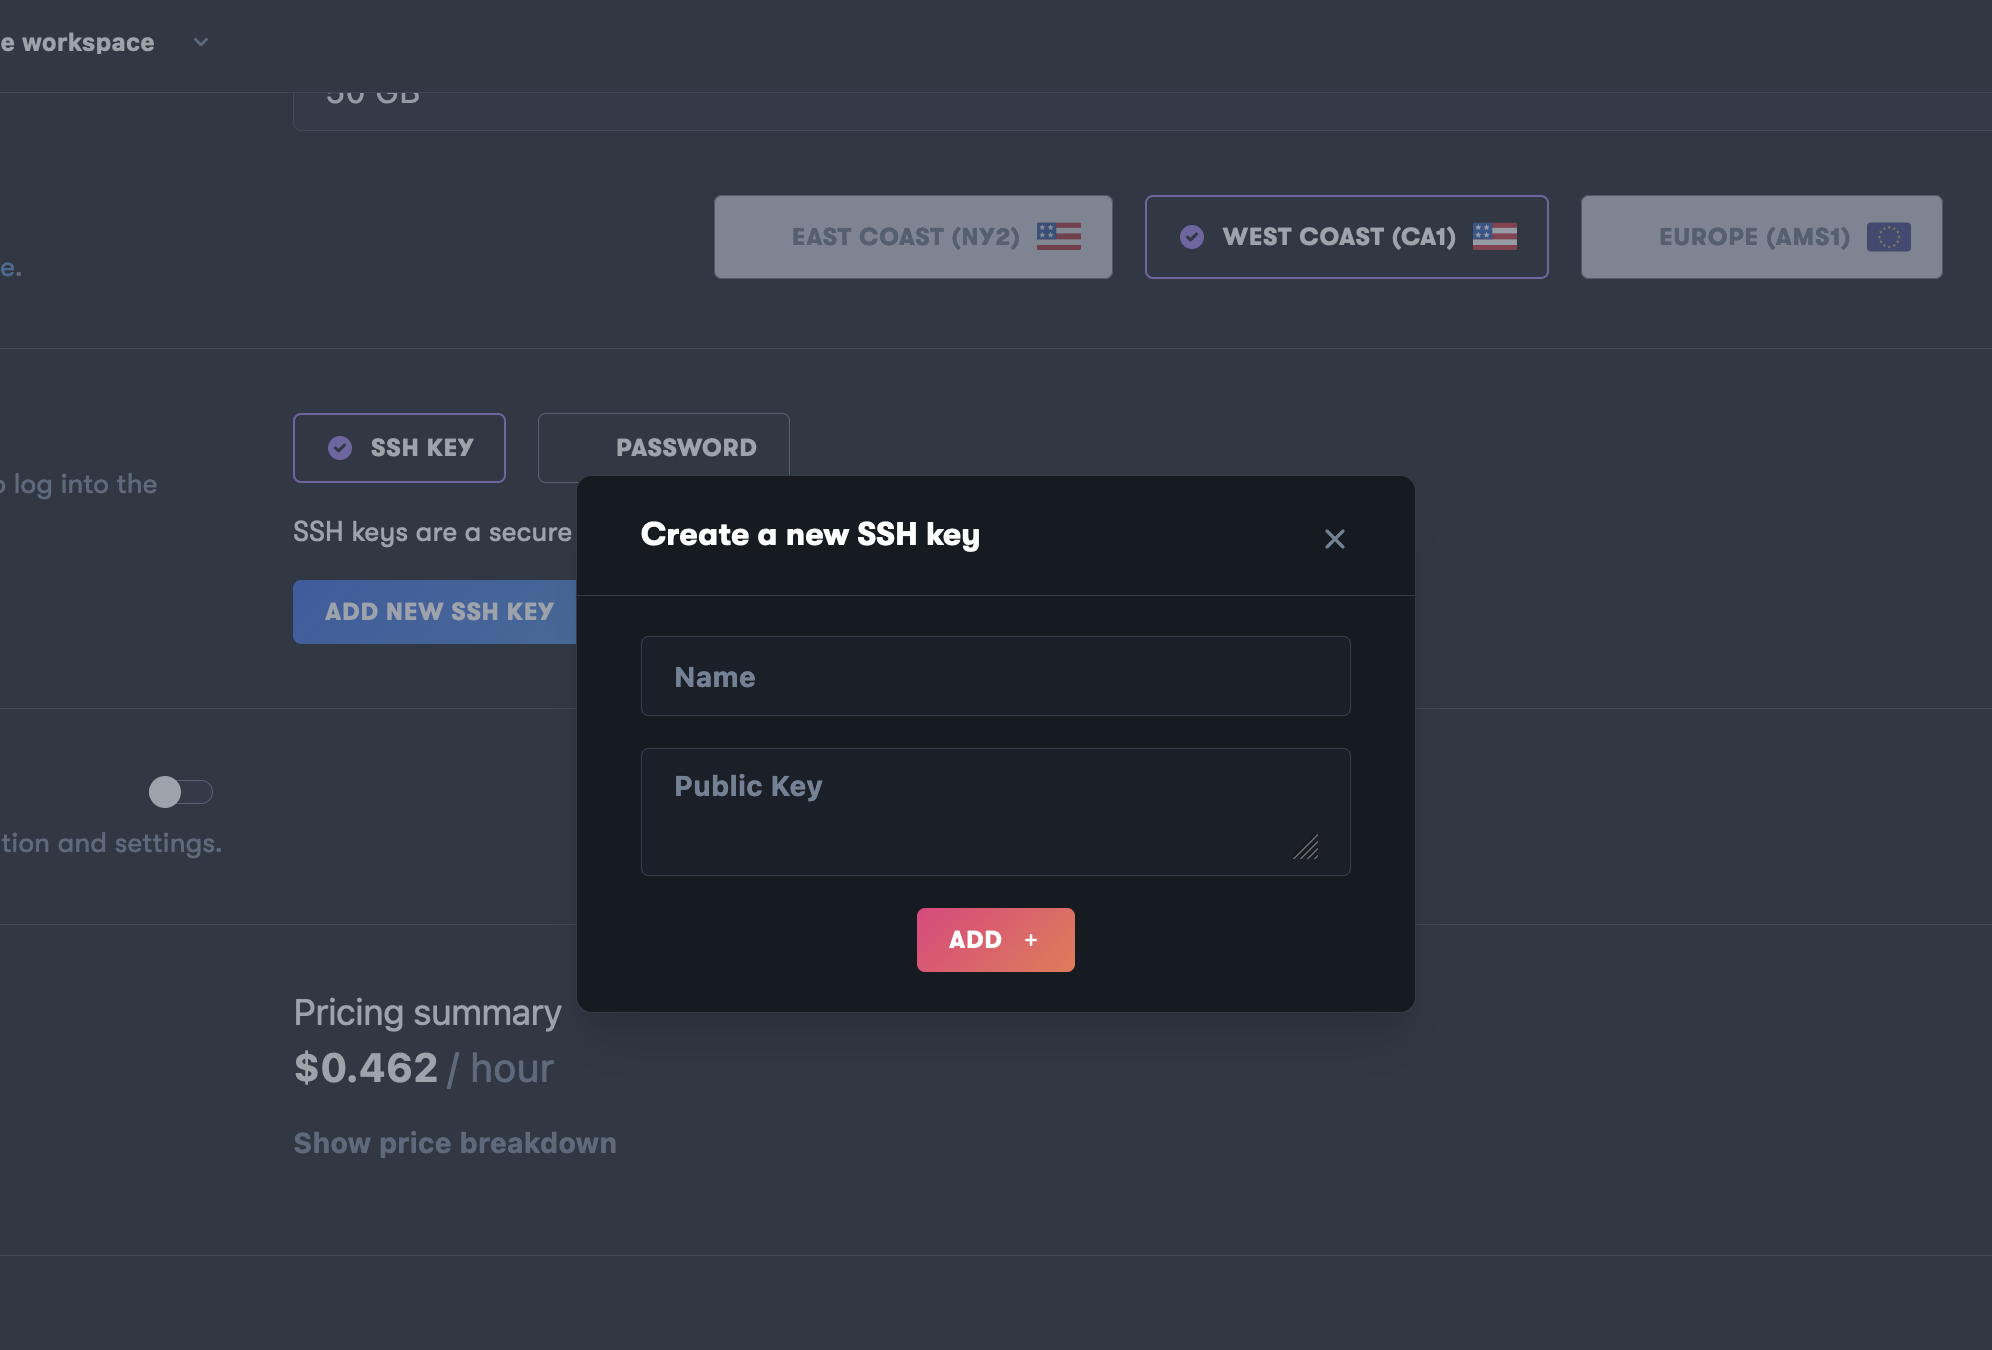1992x1350 pixels.
Task: Click ADD NEW SSH KEY button
Action: [438, 612]
